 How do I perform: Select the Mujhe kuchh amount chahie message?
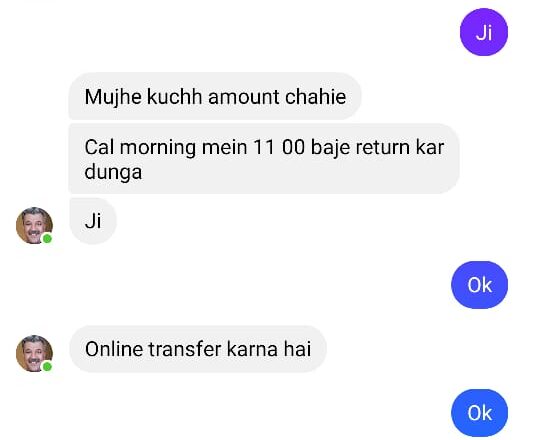click(215, 96)
